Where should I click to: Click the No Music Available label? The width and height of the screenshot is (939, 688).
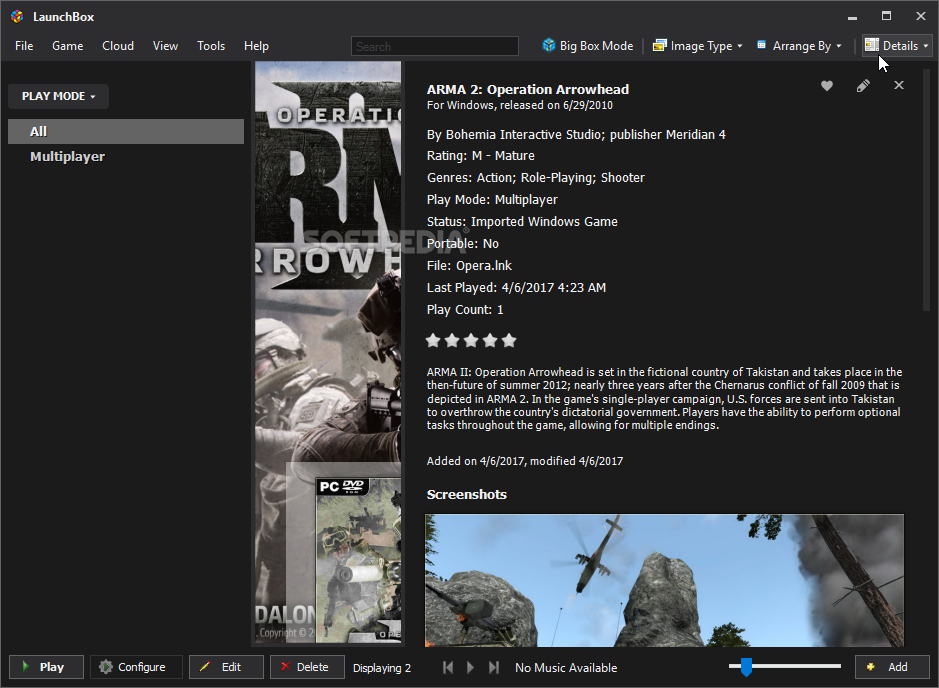[x=566, y=668]
